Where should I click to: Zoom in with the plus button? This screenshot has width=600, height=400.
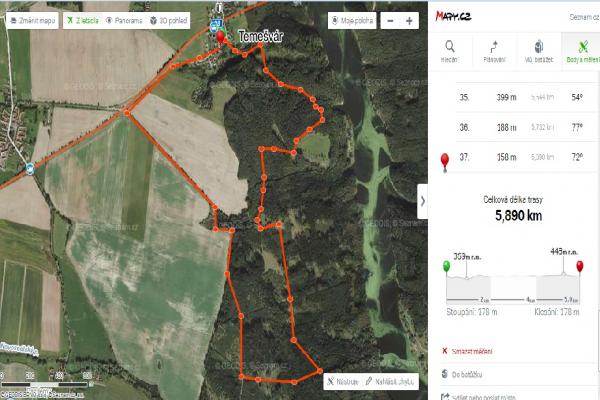tap(409, 21)
